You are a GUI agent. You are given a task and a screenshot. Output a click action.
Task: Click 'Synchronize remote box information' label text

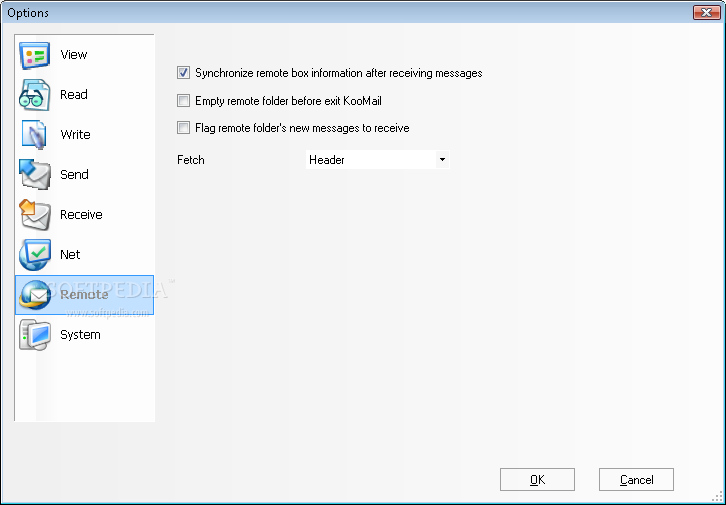pos(338,73)
